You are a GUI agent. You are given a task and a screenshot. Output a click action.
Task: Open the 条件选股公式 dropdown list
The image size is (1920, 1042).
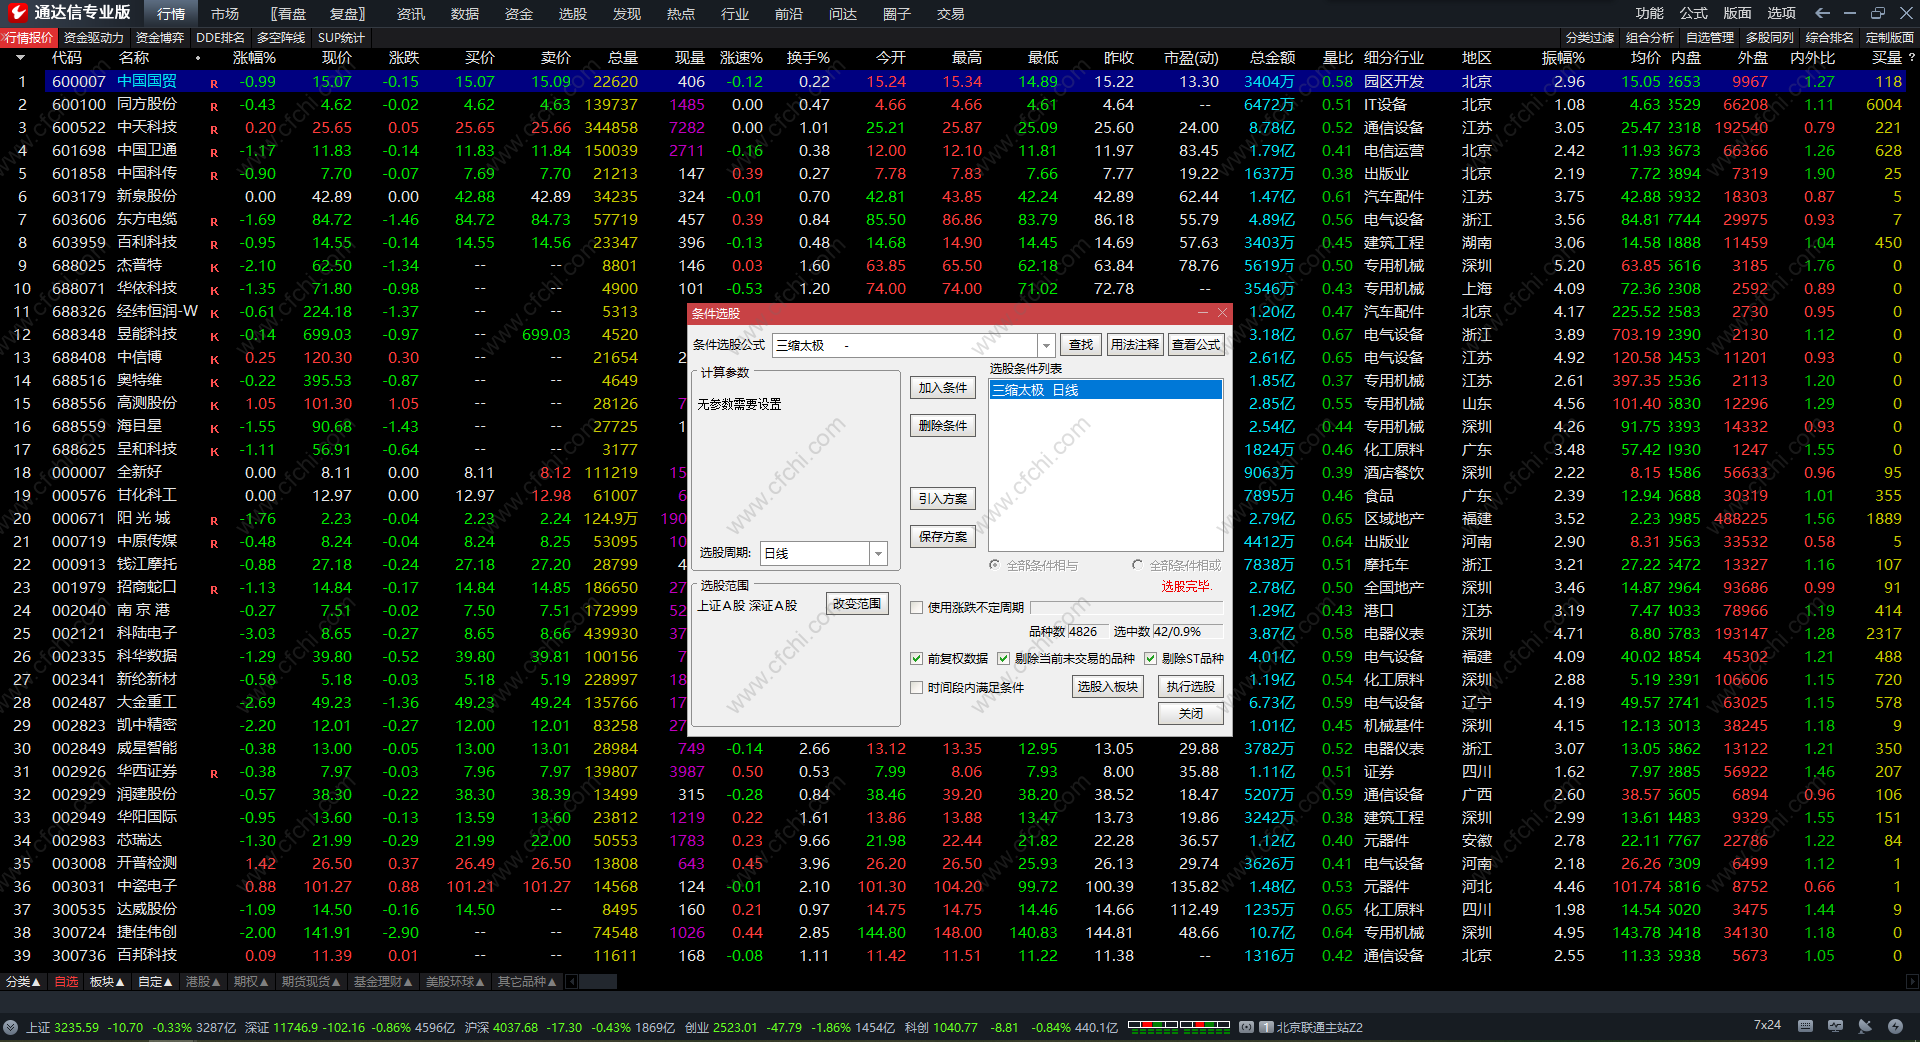(x=1046, y=345)
